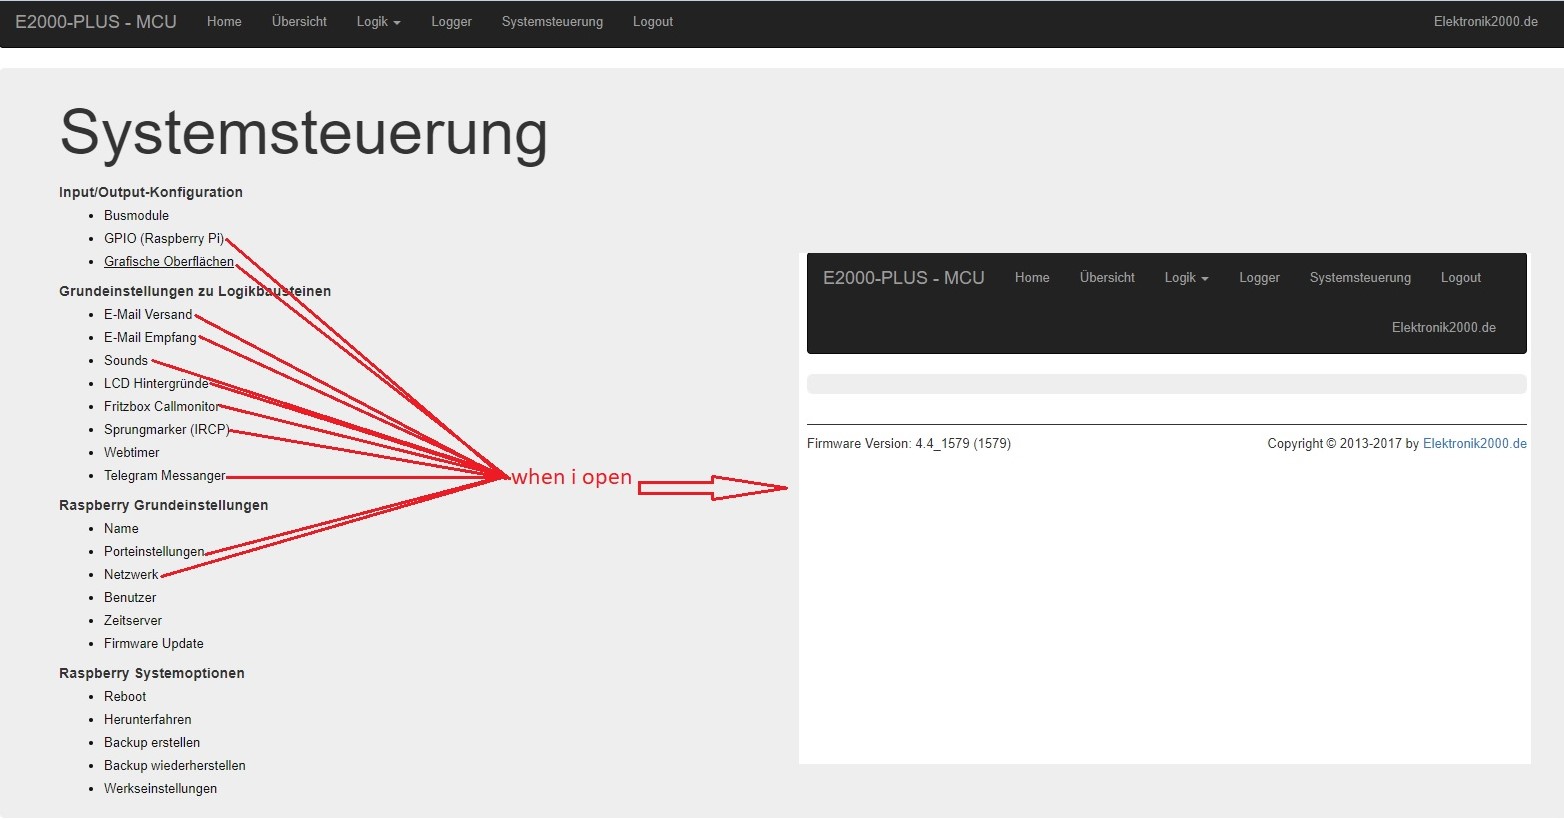Open Fritzbox Callmonitor settings

[x=160, y=407]
